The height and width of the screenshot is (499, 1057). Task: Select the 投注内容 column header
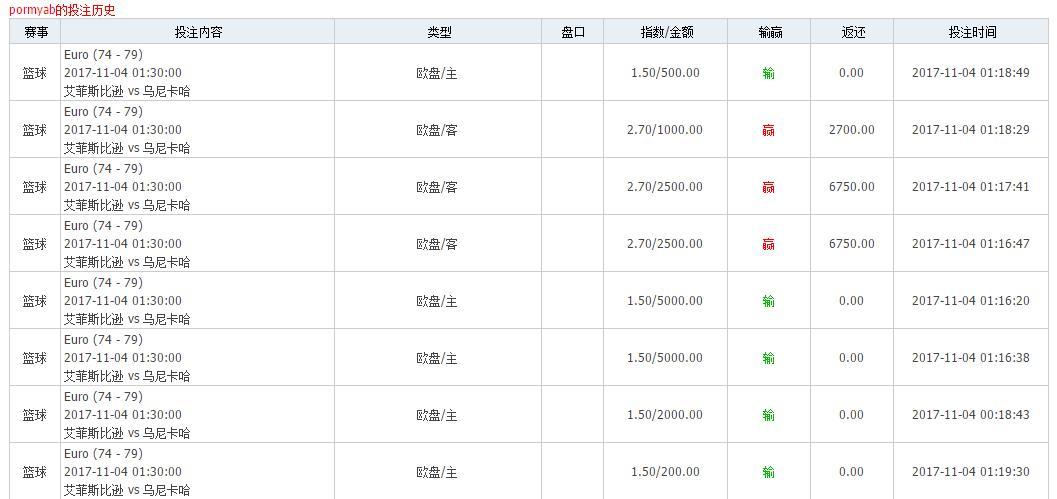click(x=198, y=32)
